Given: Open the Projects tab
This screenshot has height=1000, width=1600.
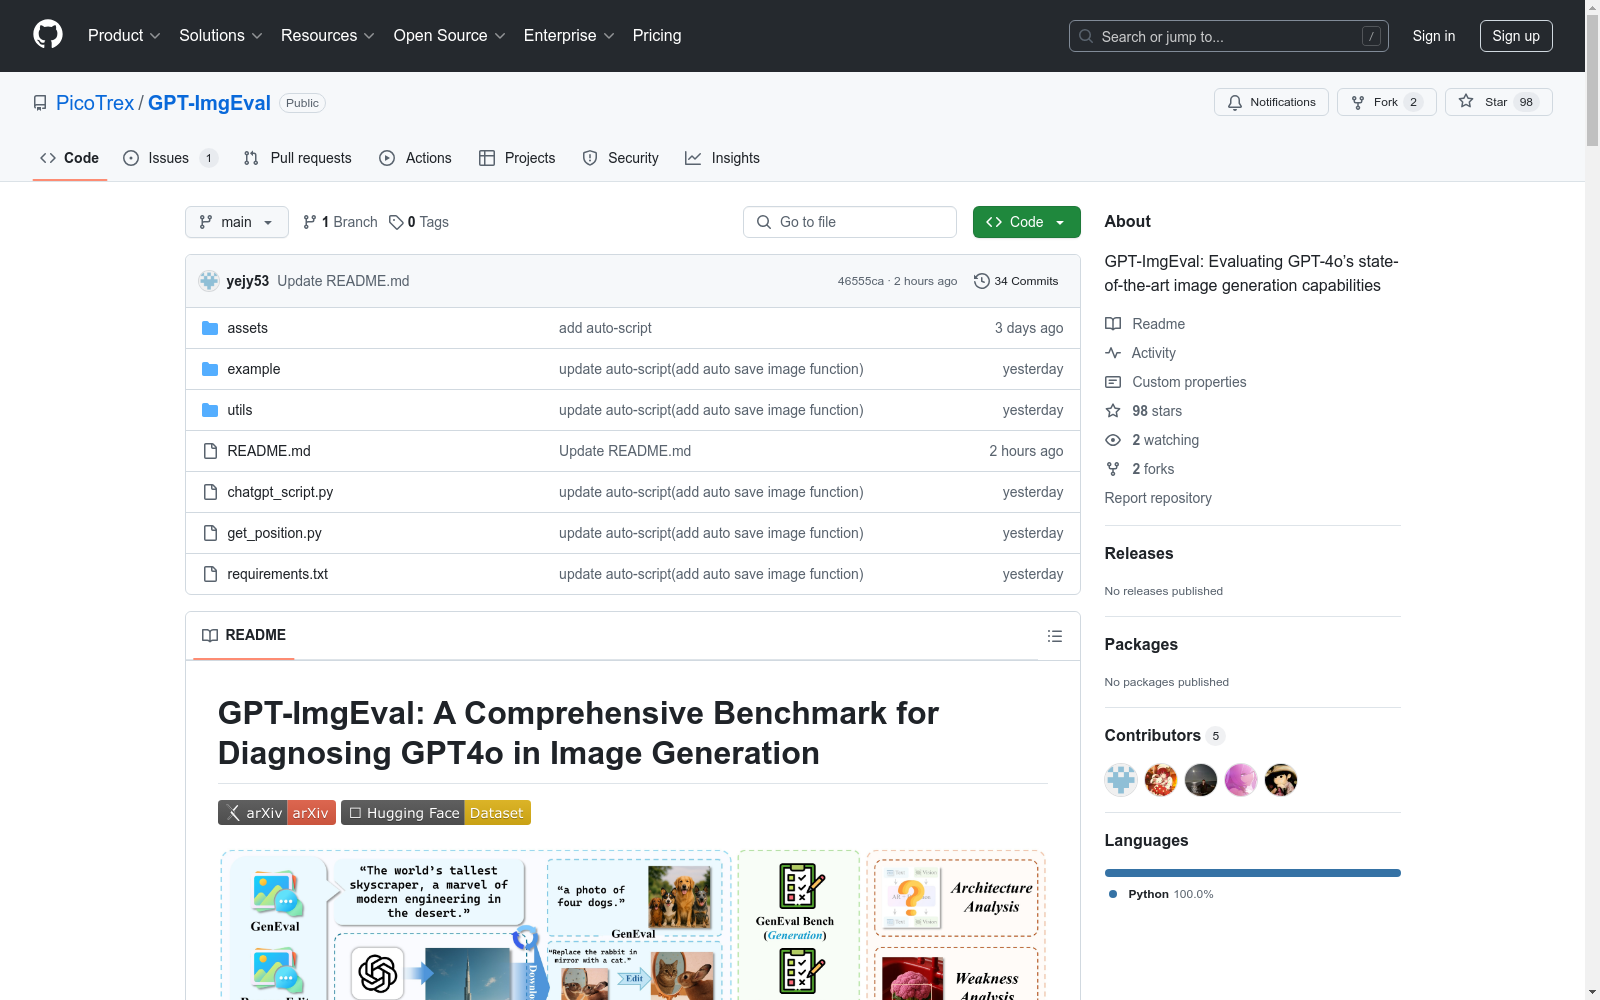Looking at the screenshot, I should click(517, 158).
